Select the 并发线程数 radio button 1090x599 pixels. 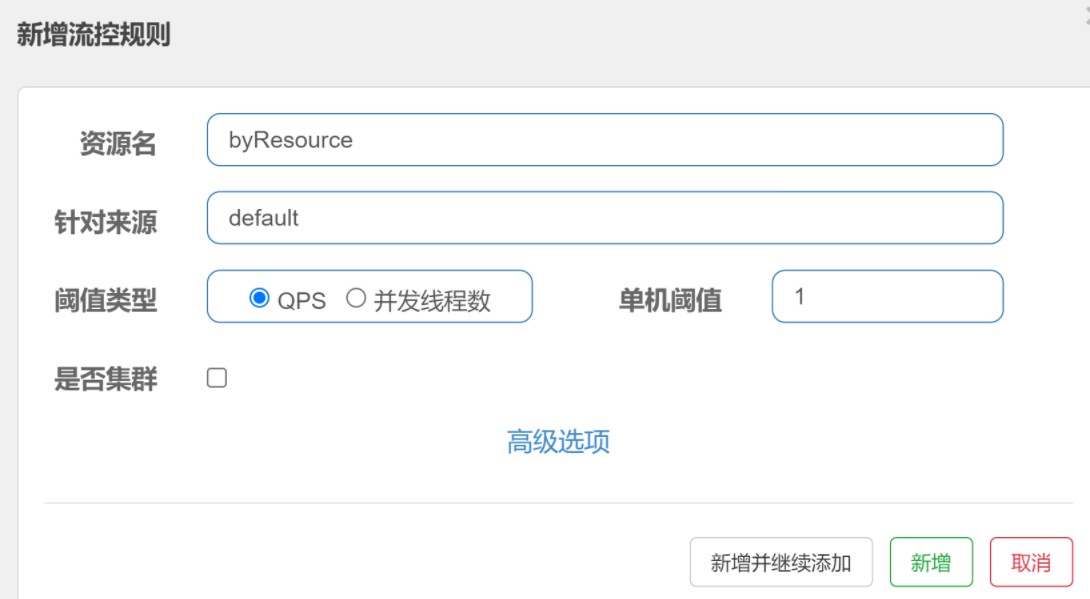point(356,298)
